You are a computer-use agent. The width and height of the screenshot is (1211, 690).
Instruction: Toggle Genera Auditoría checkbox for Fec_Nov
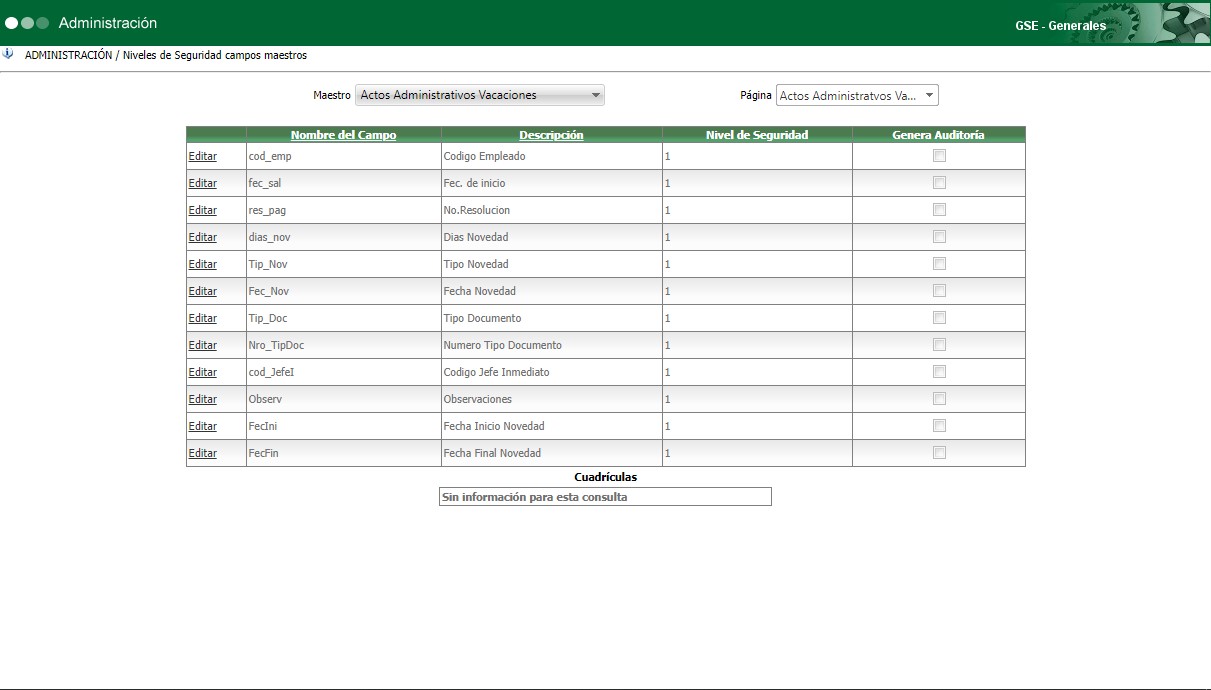[939, 290]
